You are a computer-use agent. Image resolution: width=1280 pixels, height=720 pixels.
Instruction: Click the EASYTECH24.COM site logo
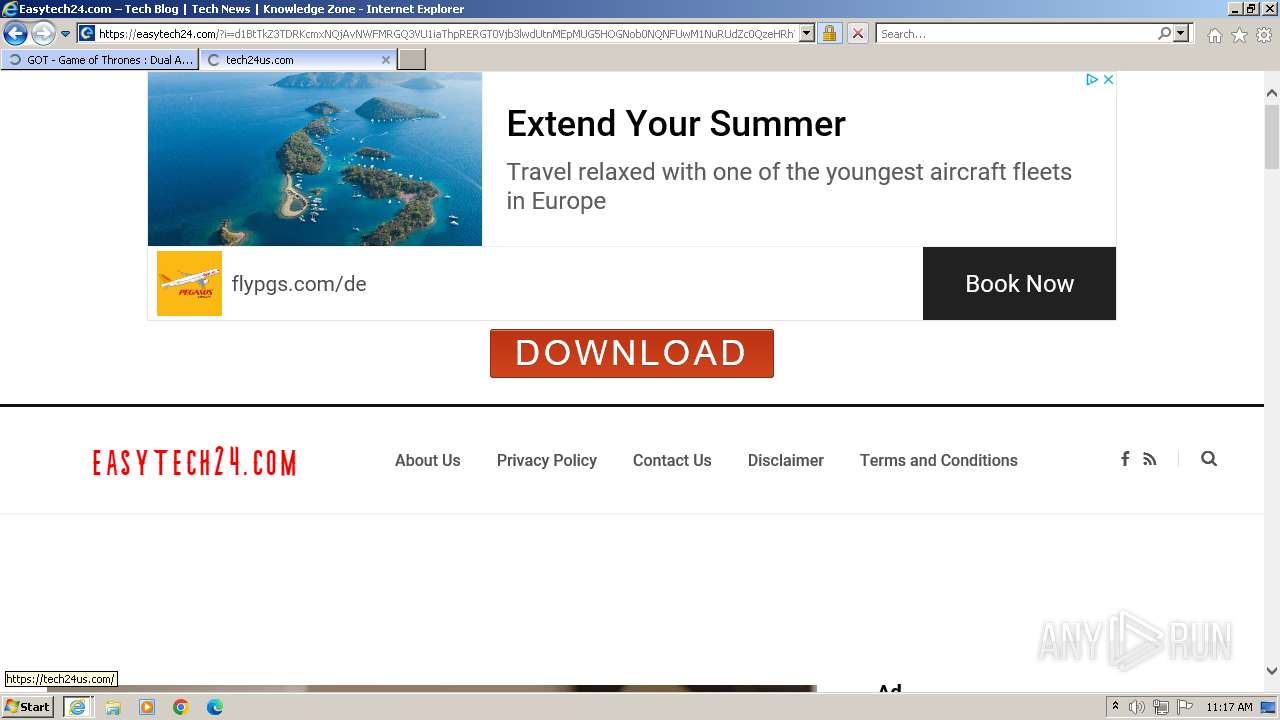(x=194, y=462)
